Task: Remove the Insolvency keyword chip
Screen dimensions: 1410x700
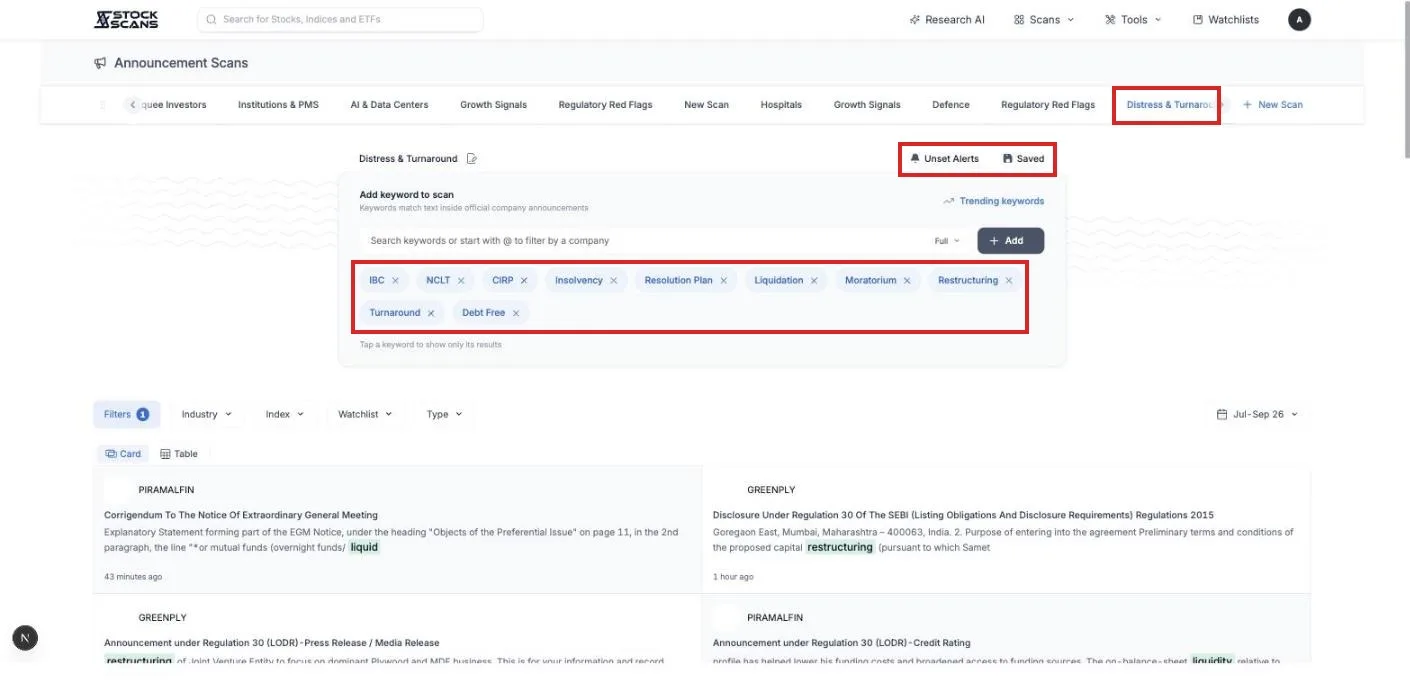Action: pos(613,280)
